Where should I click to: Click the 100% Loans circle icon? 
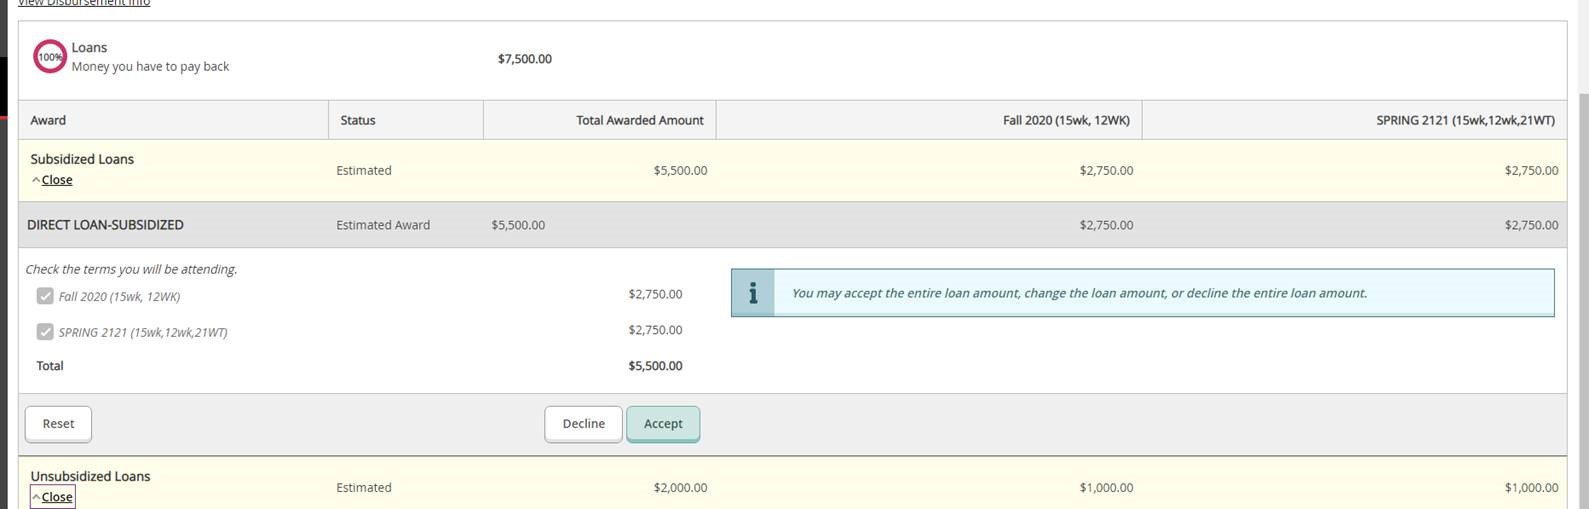pos(50,57)
